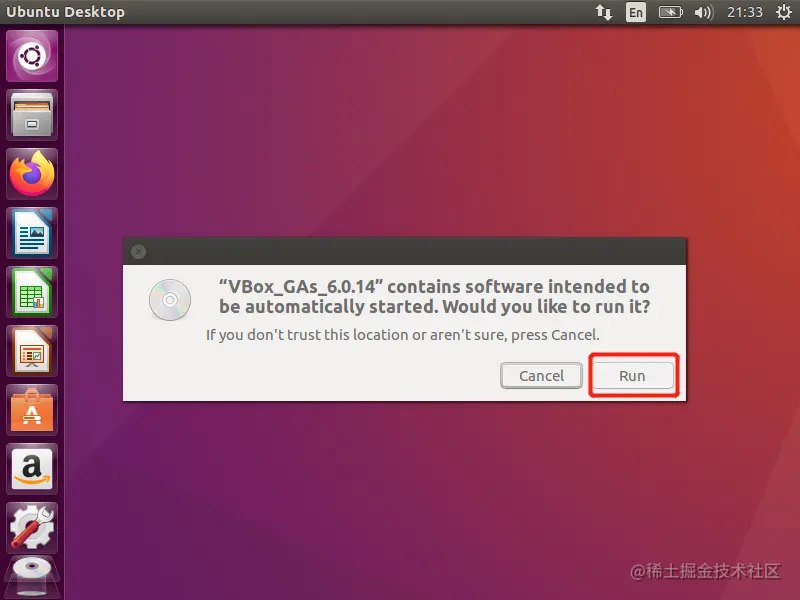Screen dimensions: 800x600
Task: Cancel the autorun dialog
Action: 541,376
